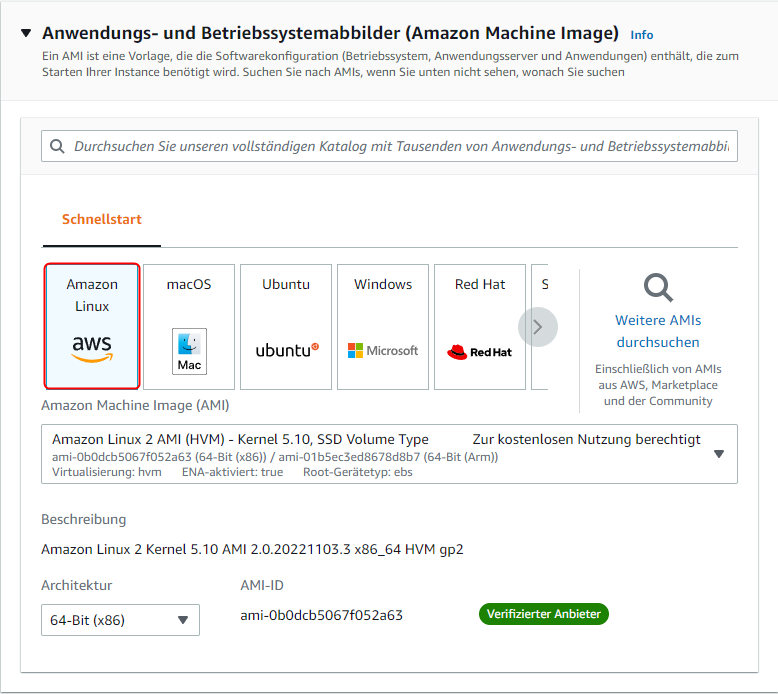The width and height of the screenshot is (778, 694).
Task: Switch to the Schnellstart tab
Action: [x=102, y=219]
